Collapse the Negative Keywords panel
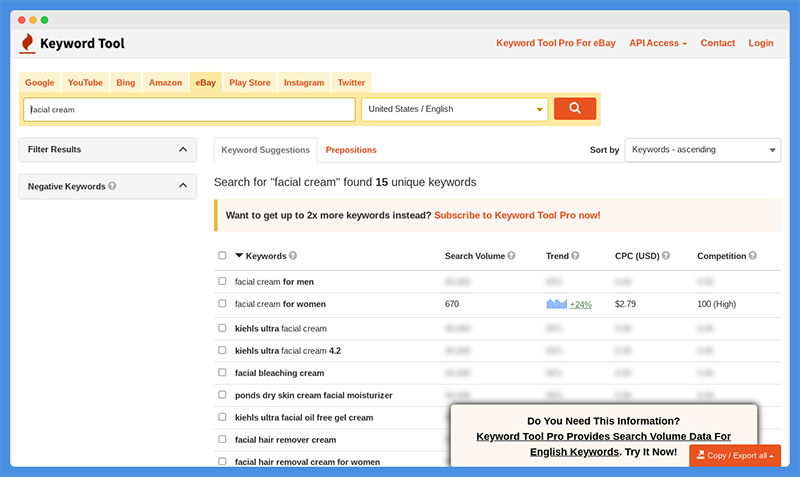 108,186
